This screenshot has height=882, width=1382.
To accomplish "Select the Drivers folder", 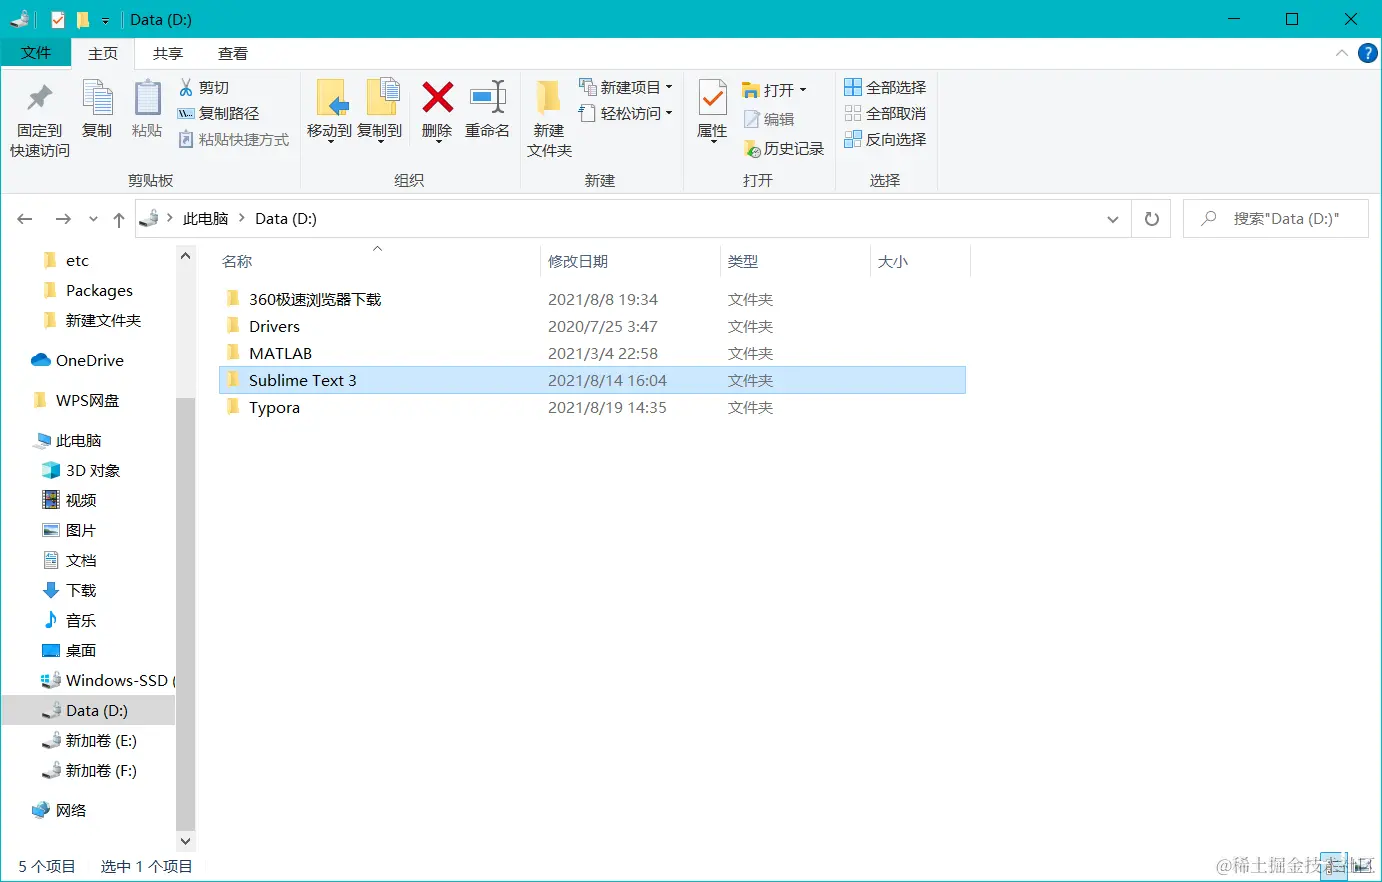I will coord(592,326).
